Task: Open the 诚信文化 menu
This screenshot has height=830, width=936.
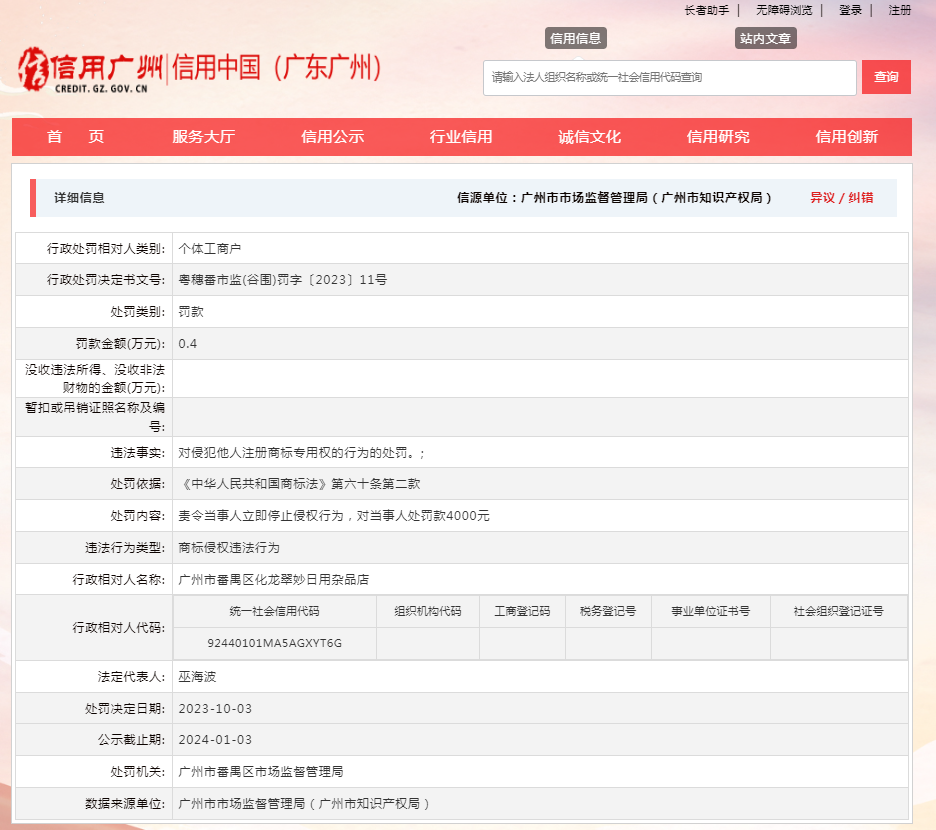Action: [589, 137]
